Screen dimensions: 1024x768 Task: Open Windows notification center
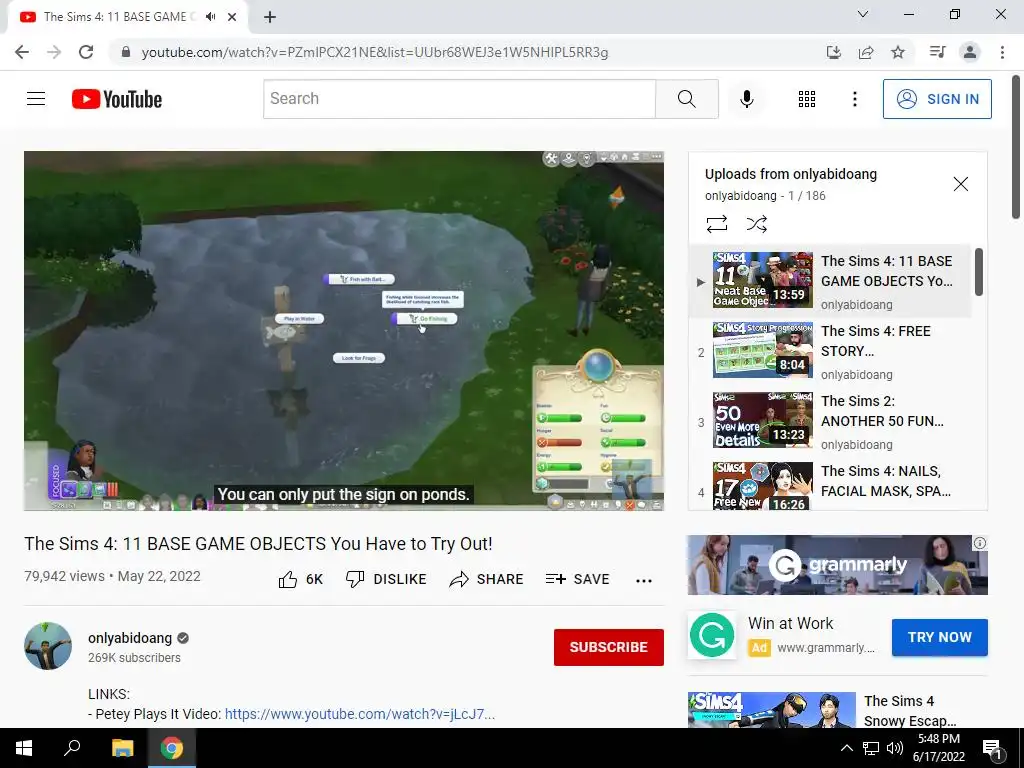[992, 748]
